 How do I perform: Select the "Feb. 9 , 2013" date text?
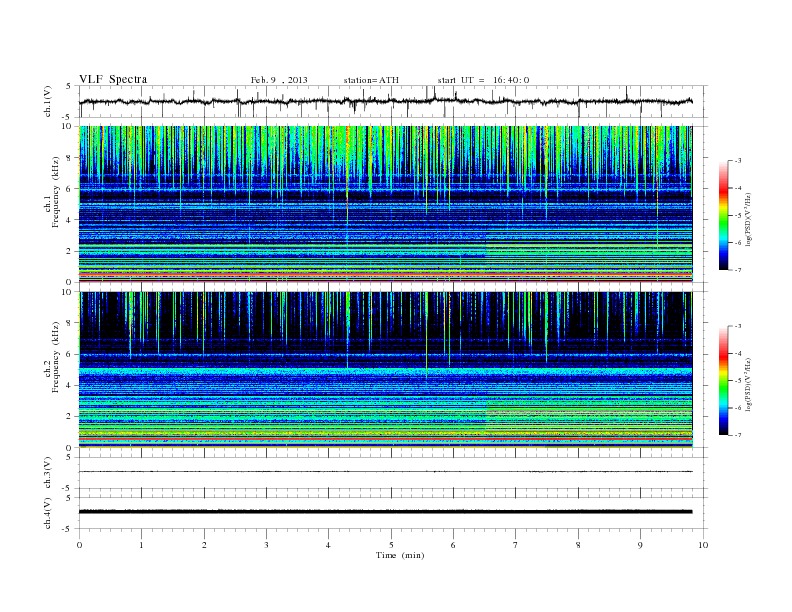279,80
